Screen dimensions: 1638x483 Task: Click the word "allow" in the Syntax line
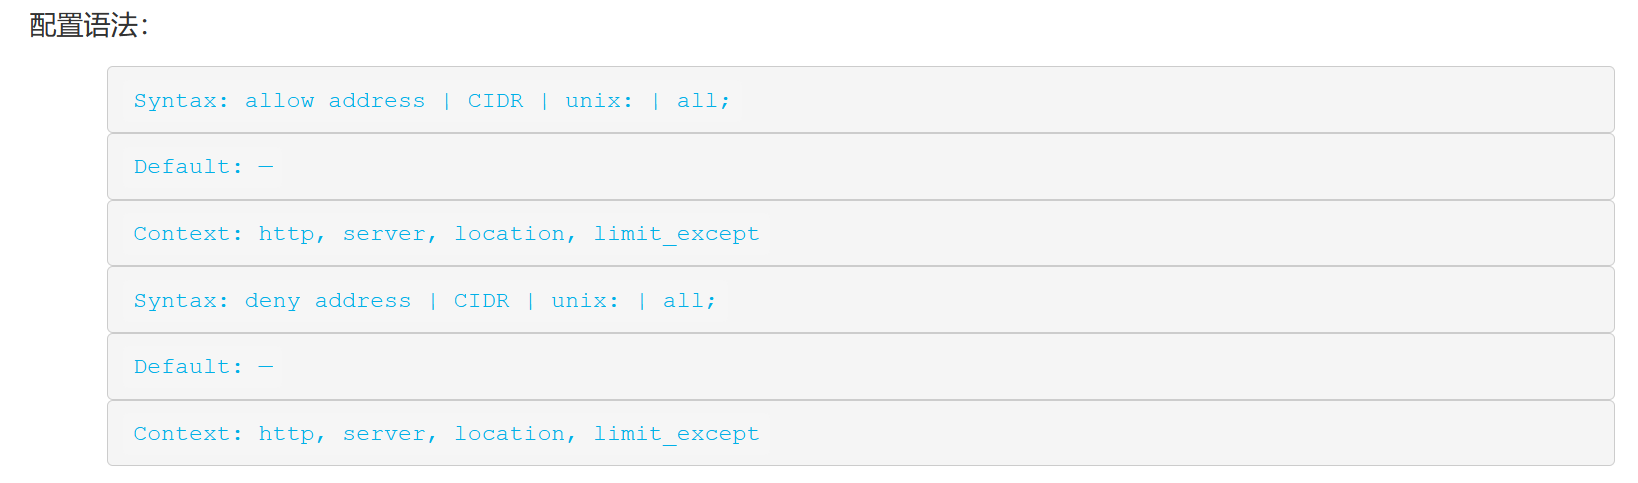279,101
